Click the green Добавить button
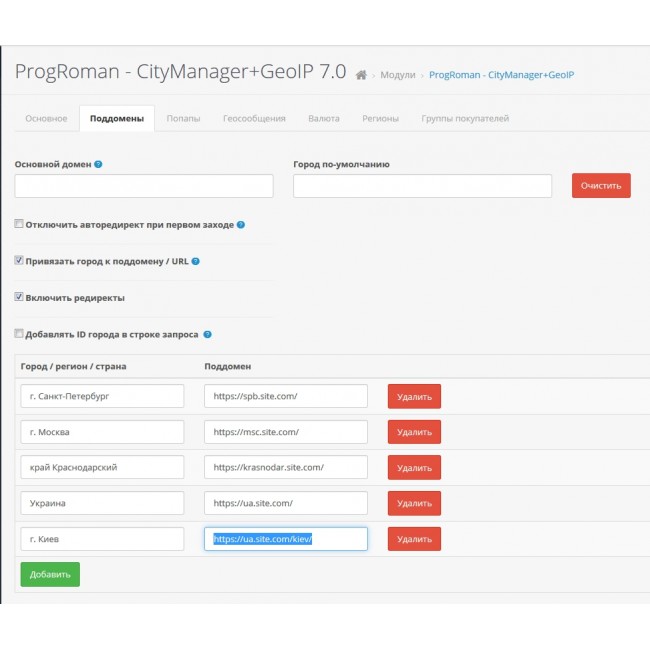Image resolution: width=650 pixels, height=650 pixels. (x=50, y=574)
